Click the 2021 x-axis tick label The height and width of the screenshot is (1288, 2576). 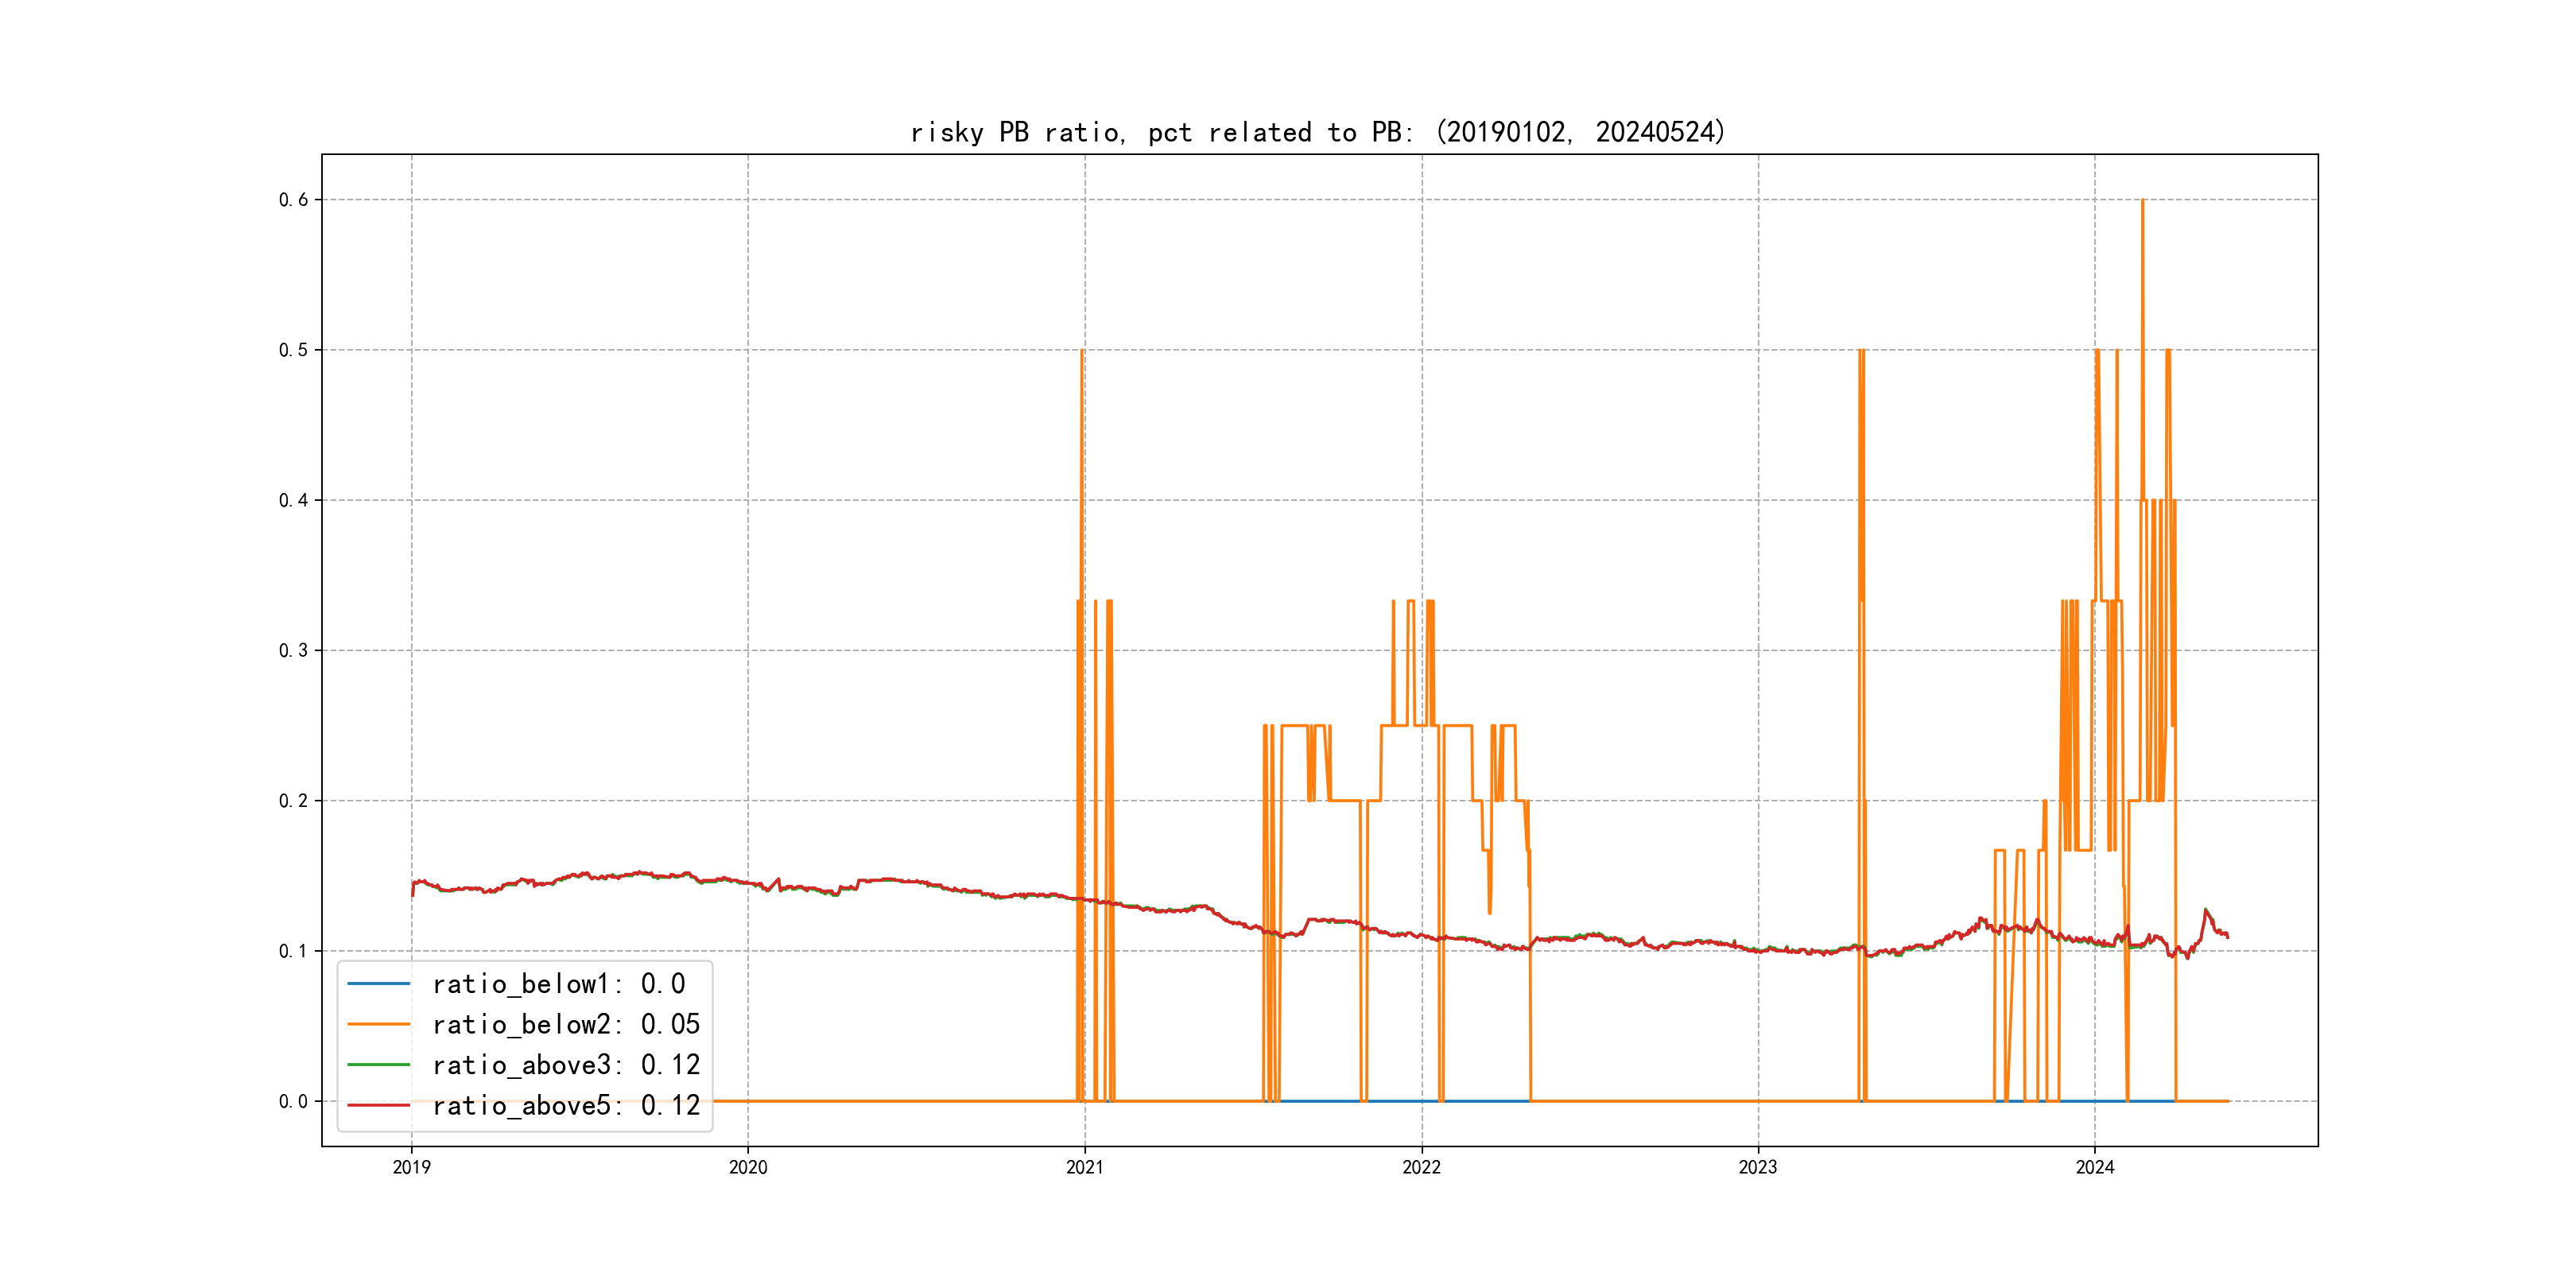[x=1085, y=1167]
